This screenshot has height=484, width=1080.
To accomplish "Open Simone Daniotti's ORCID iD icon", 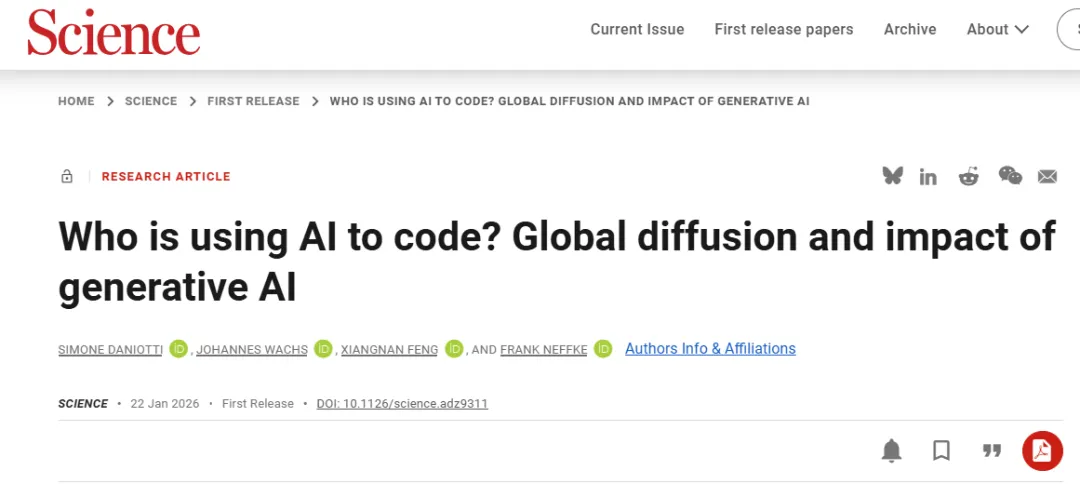I will pos(178,349).
